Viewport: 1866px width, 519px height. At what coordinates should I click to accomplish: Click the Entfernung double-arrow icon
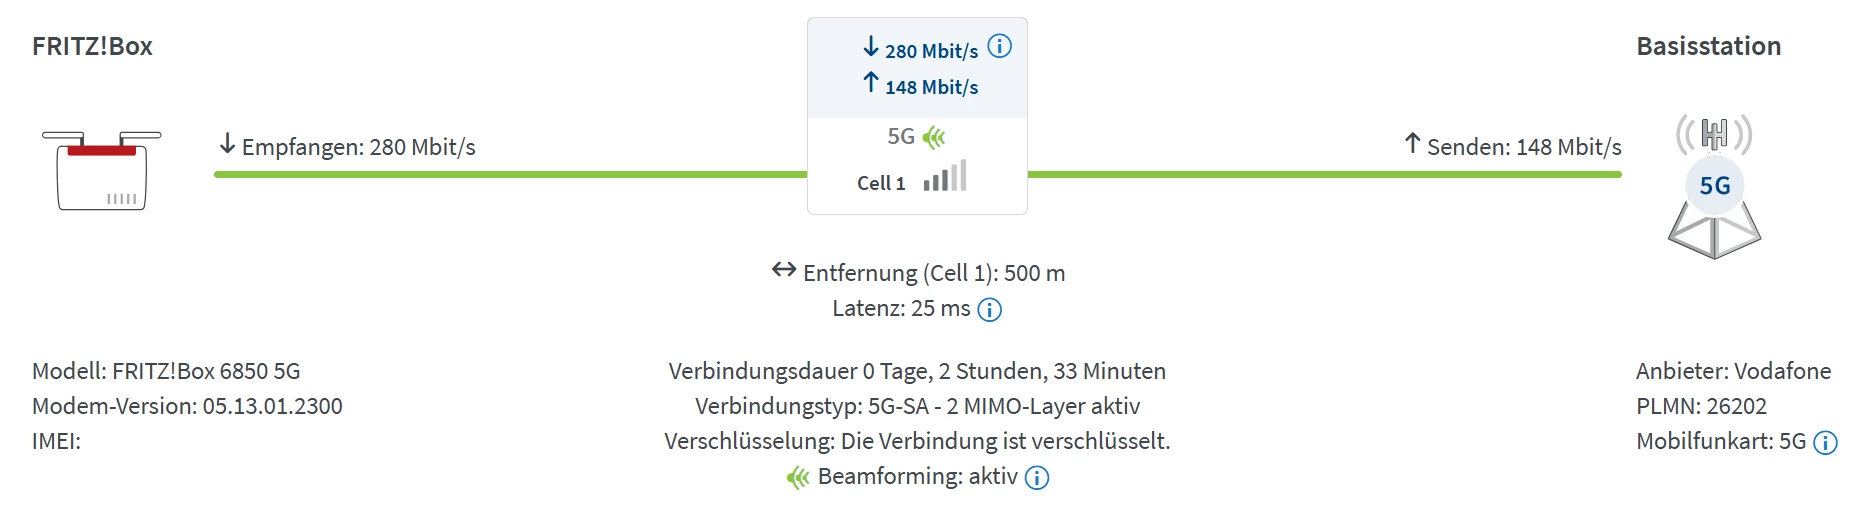(784, 270)
